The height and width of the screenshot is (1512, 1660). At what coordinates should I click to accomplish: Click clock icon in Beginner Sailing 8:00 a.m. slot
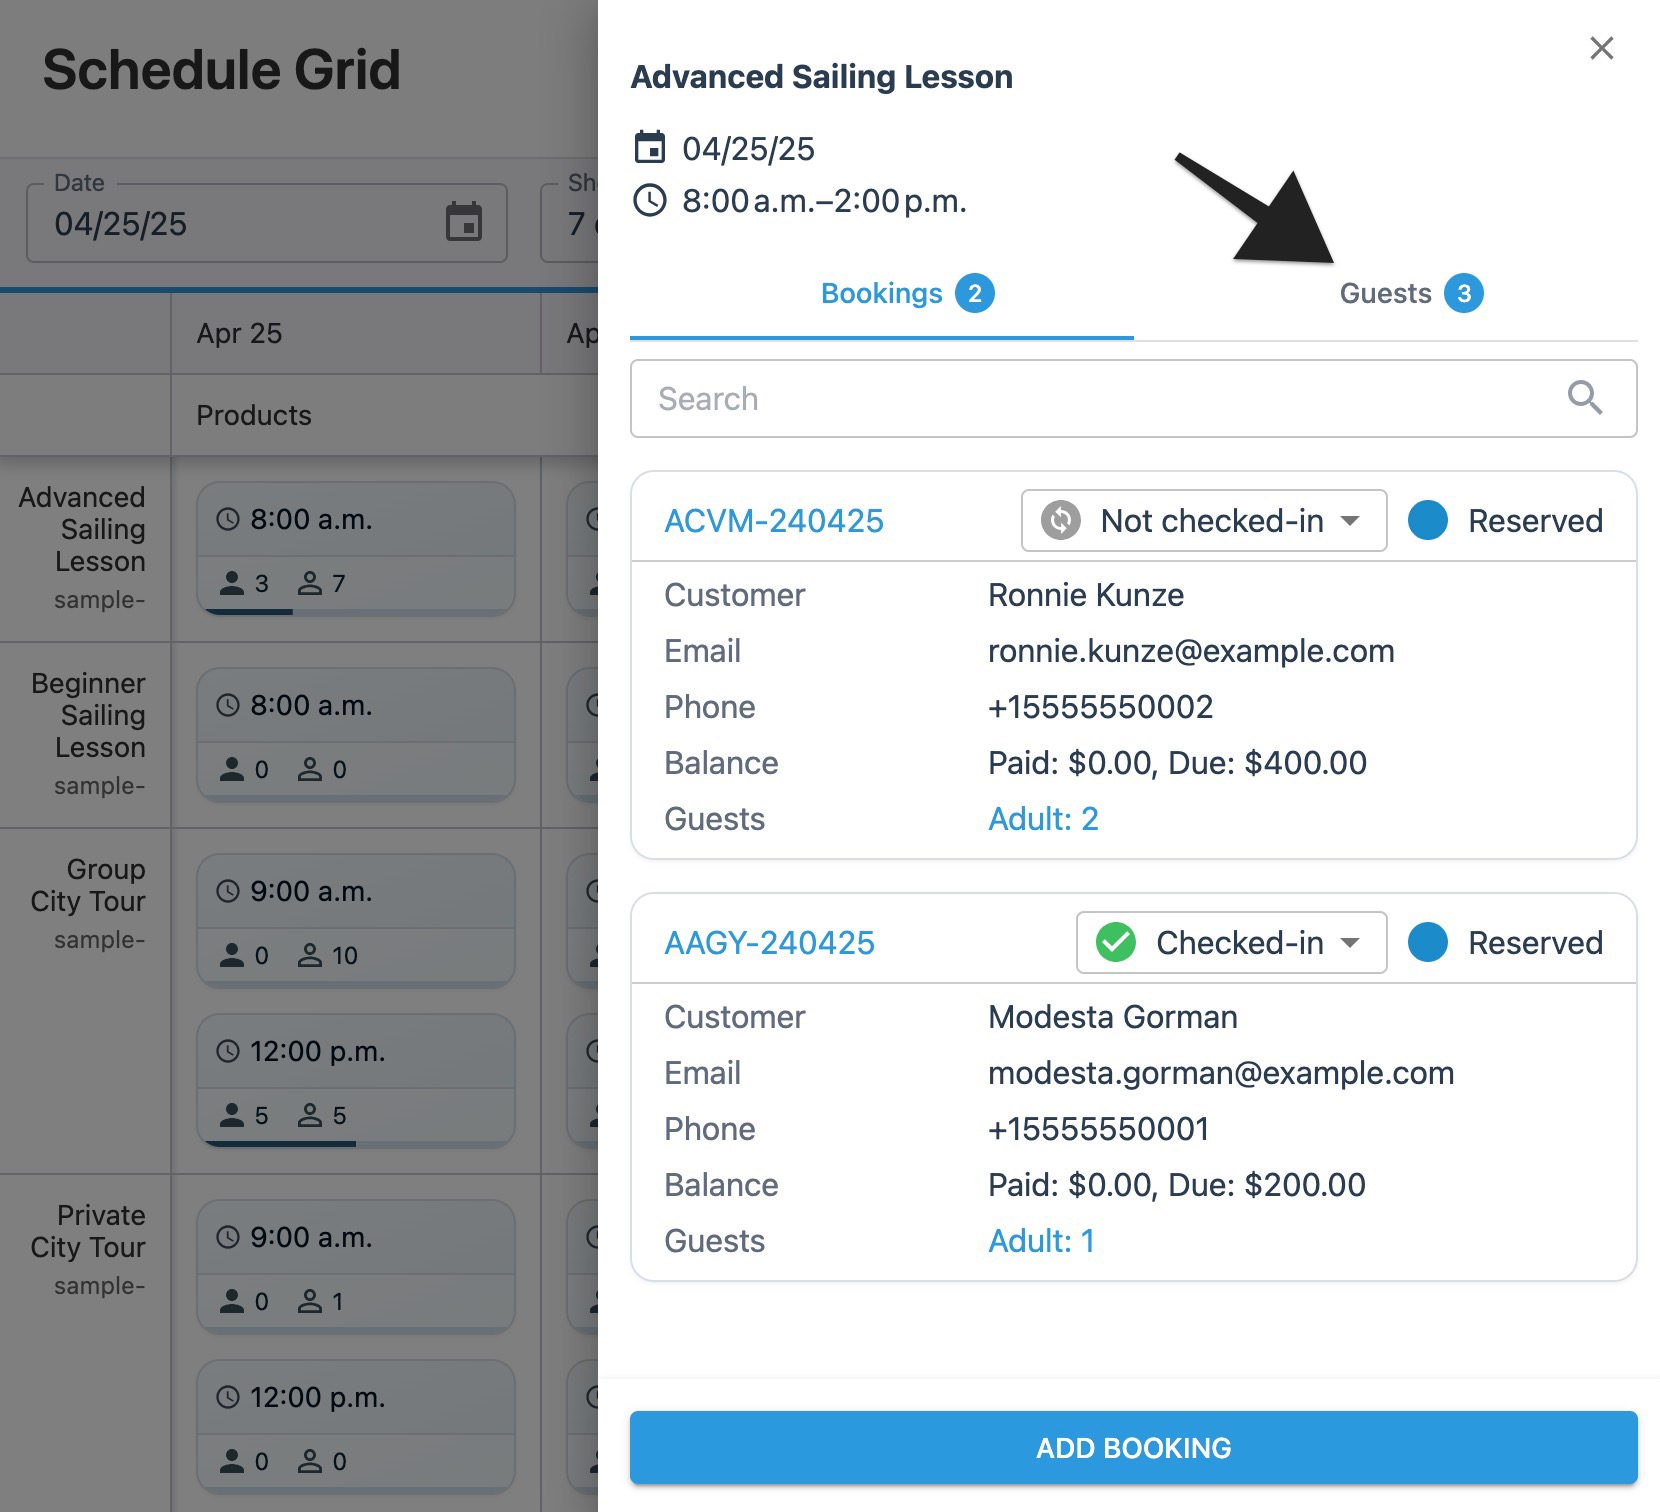(x=228, y=705)
